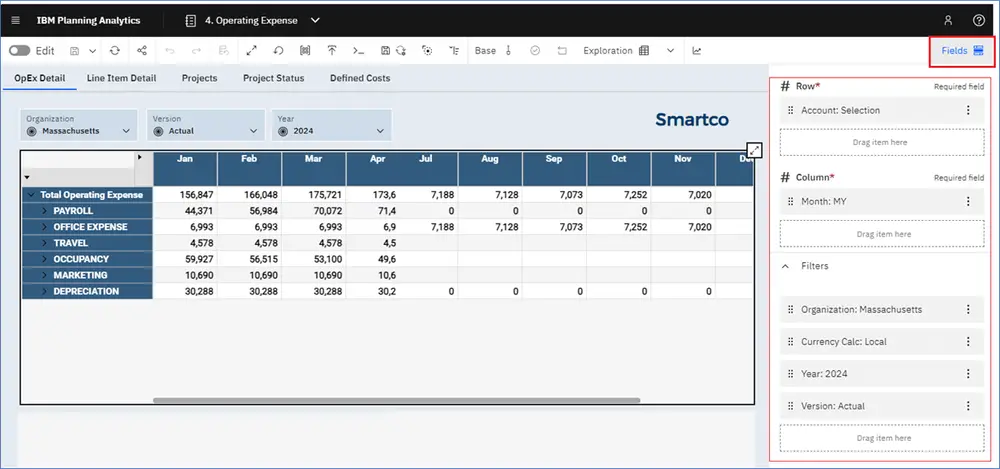Switch to the Line Item Detail tab
The width and height of the screenshot is (1000, 469).
tap(121, 78)
